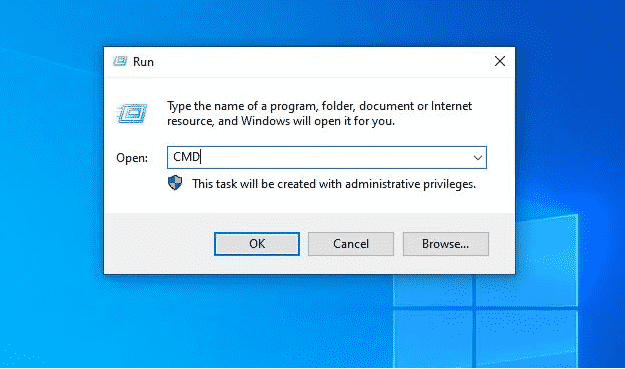Click the small Run icon in the title bar
The image size is (625, 369).
pyautogui.click(x=120, y=61)
